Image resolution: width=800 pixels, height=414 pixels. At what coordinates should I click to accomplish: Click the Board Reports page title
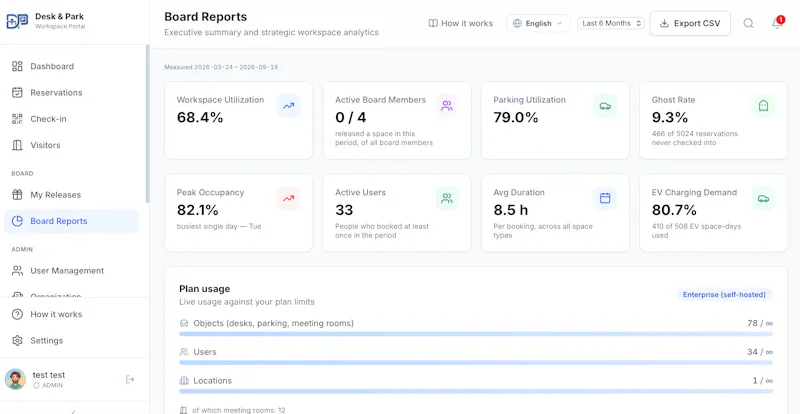coord(206,17)
